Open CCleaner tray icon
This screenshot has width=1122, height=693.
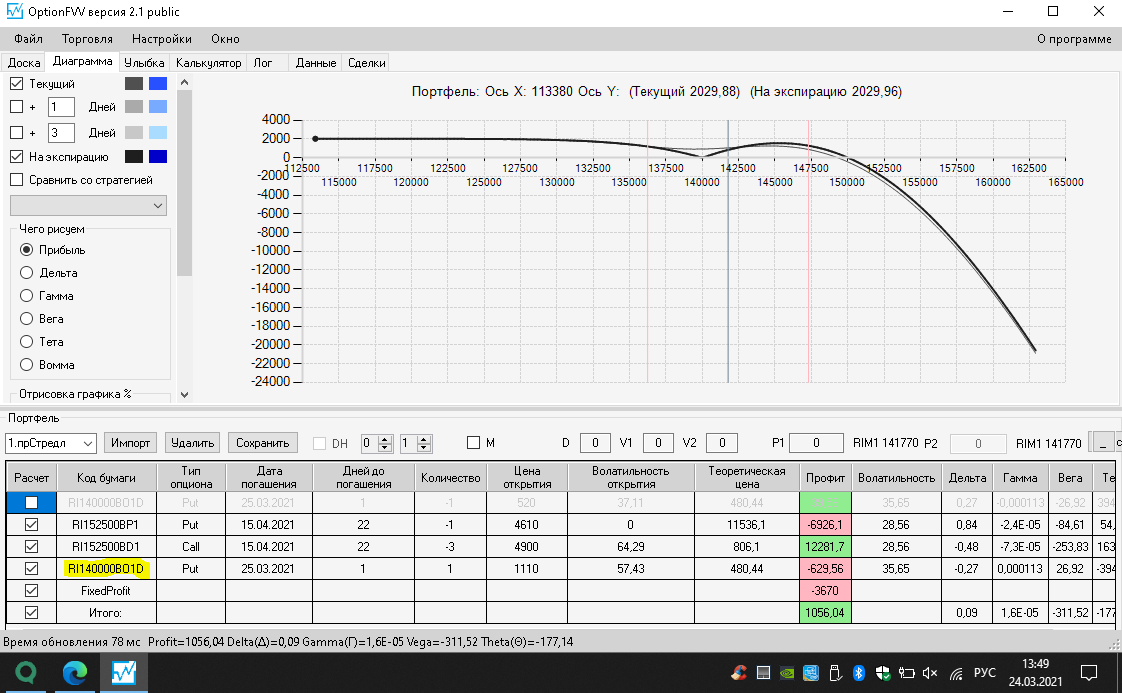point(739,673)
